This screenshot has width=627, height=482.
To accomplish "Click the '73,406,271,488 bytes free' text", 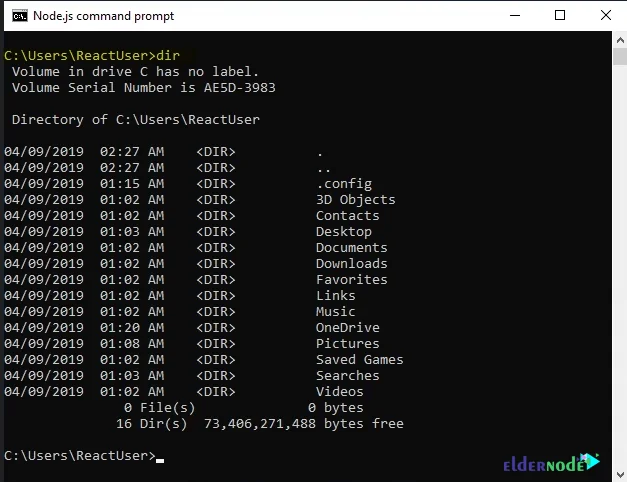I will (303, 424).
